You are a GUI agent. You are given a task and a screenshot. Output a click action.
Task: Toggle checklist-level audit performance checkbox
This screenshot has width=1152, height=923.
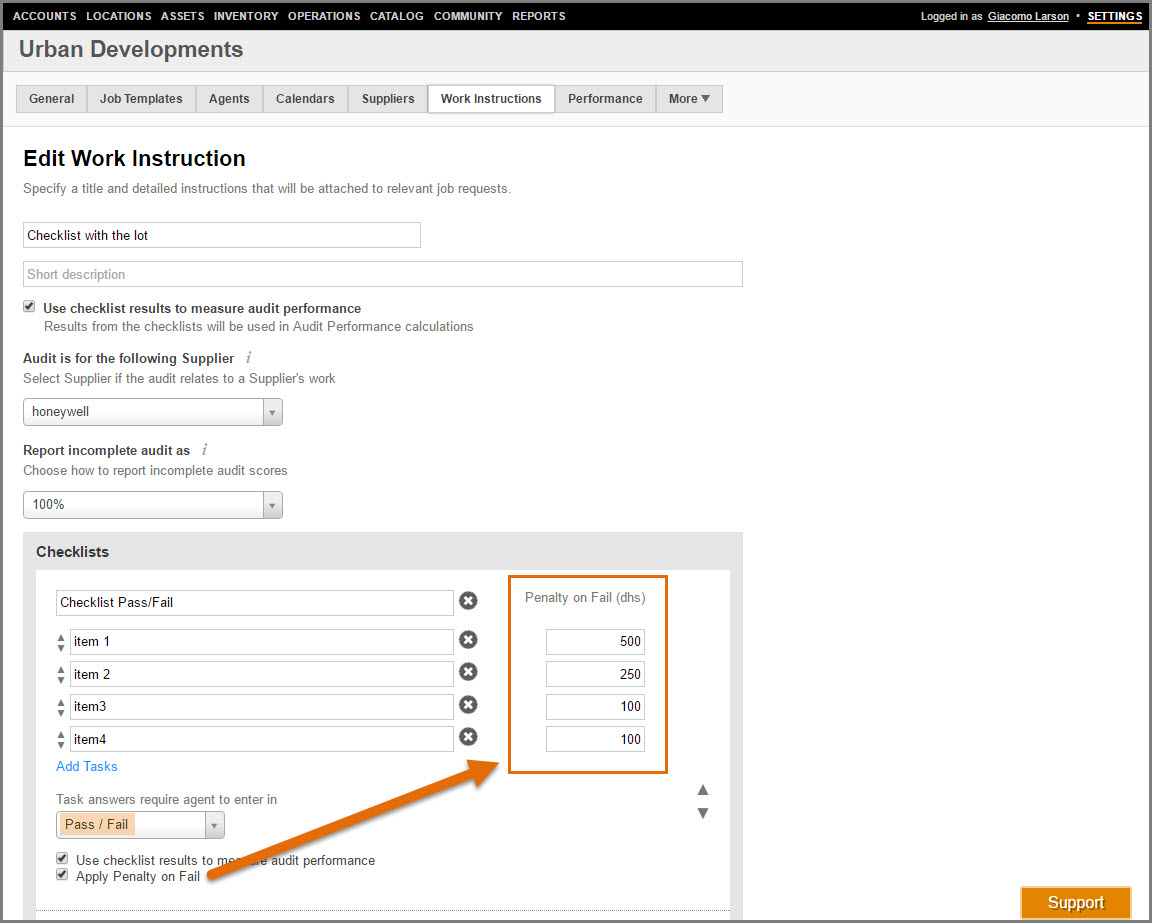tap(62, 859)
